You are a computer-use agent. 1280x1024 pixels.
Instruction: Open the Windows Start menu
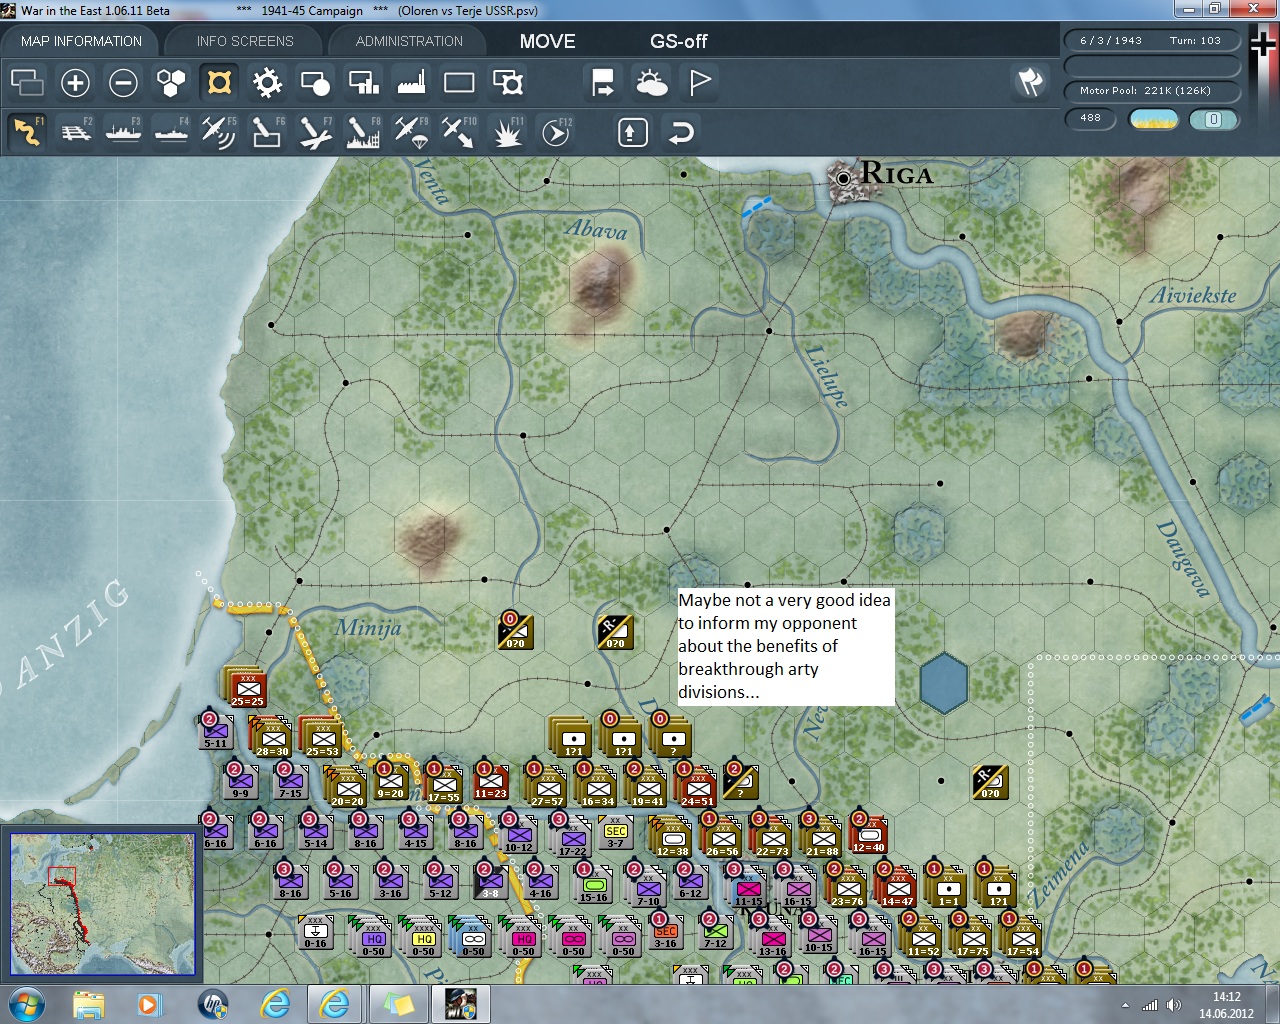click(26, 1004)
